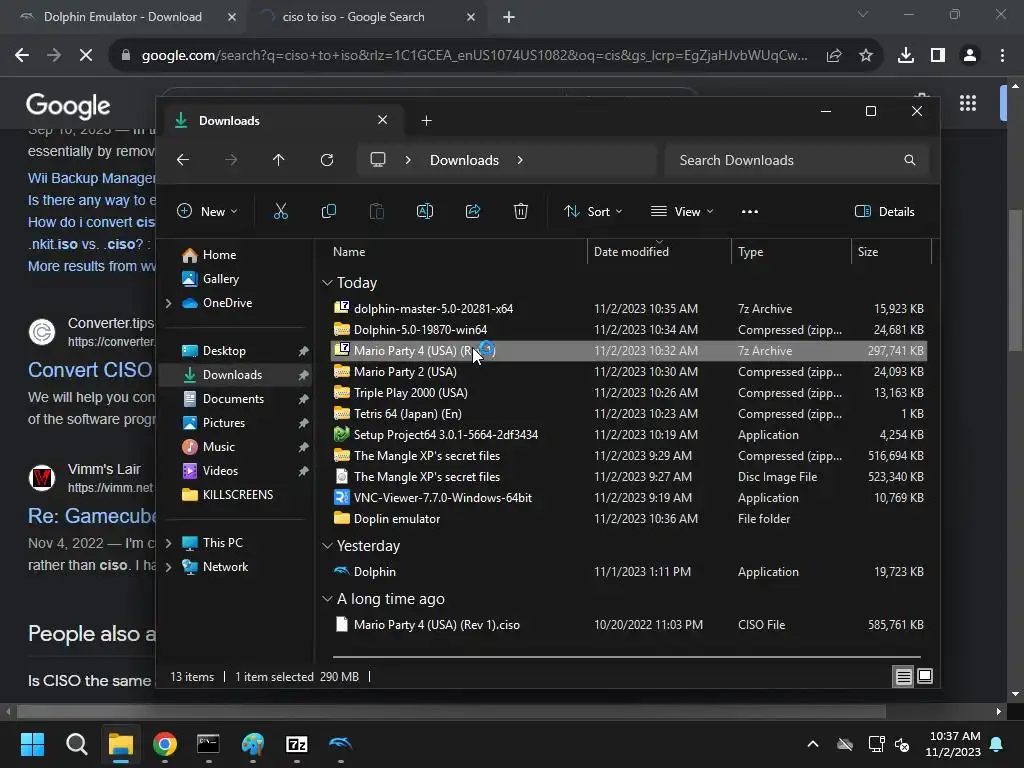Expand This PC in the navigation pane
The image size is (1024, 768).
pyautogui.click(x=168, y=543)
